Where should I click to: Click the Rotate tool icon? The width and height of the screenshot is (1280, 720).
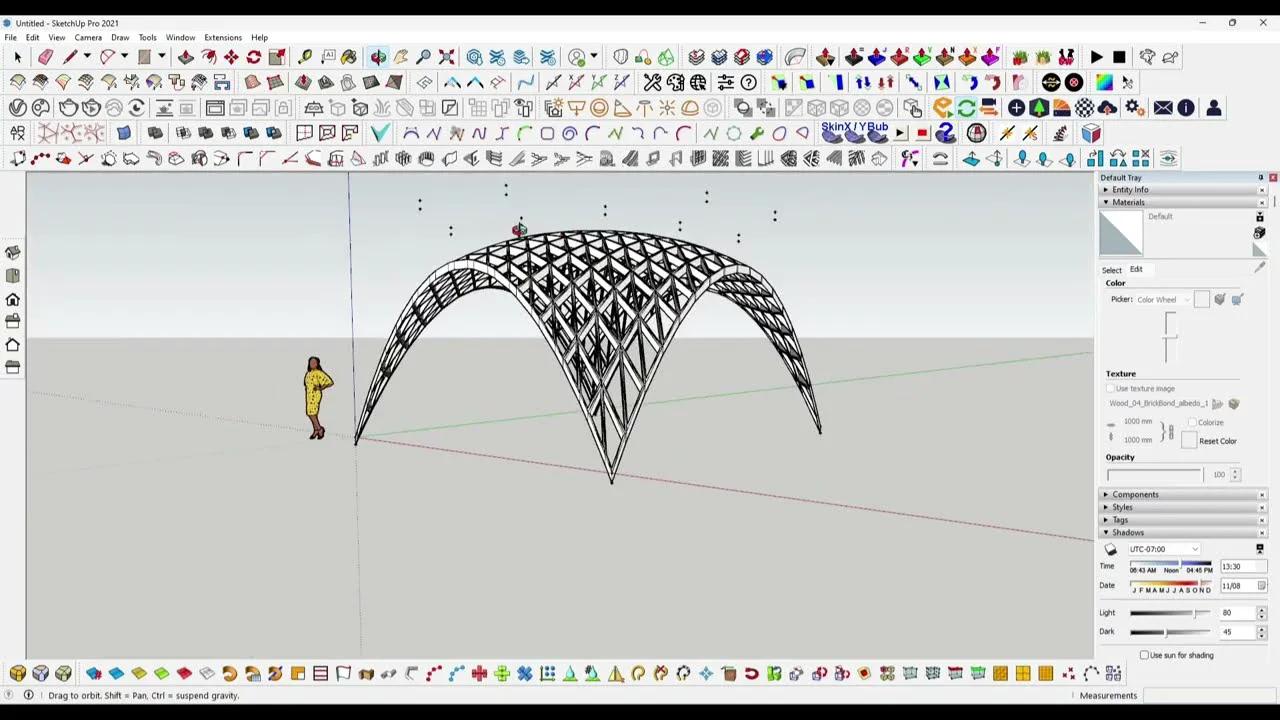(x=252, y=57)
